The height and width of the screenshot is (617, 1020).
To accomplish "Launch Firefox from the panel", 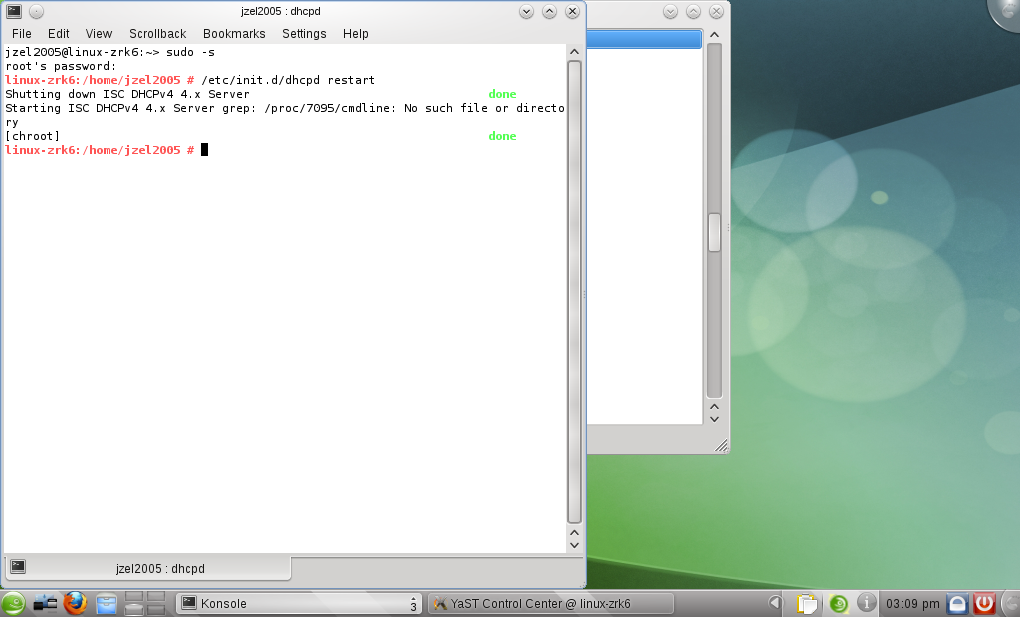I will pyautogui.click(x=75, y=603).
